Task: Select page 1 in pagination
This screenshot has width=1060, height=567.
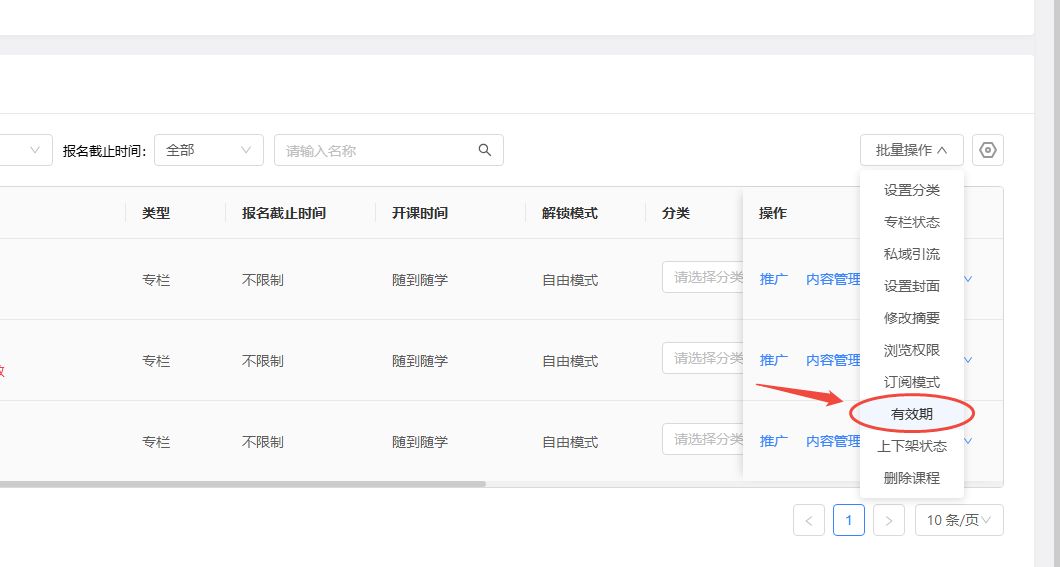Action: pyautogui.click(x=848, y=520)
